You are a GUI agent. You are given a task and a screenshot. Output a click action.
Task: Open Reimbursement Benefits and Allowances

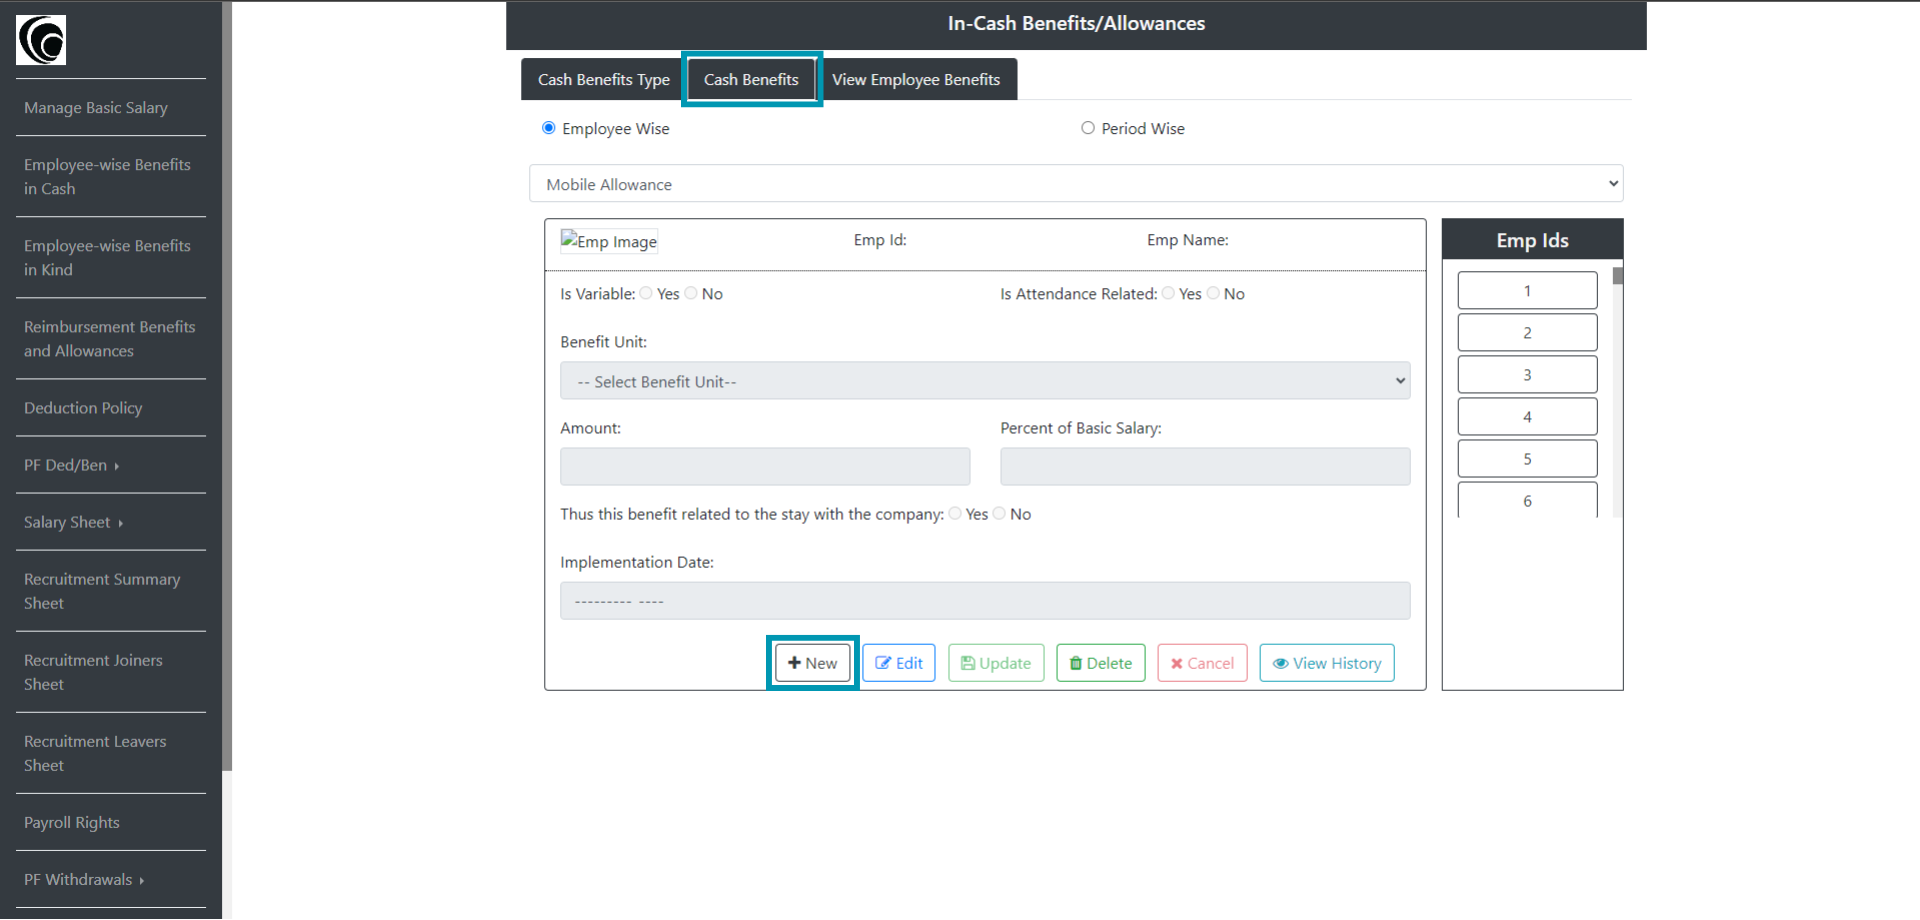pyautogui.click(x=111, y=339)
